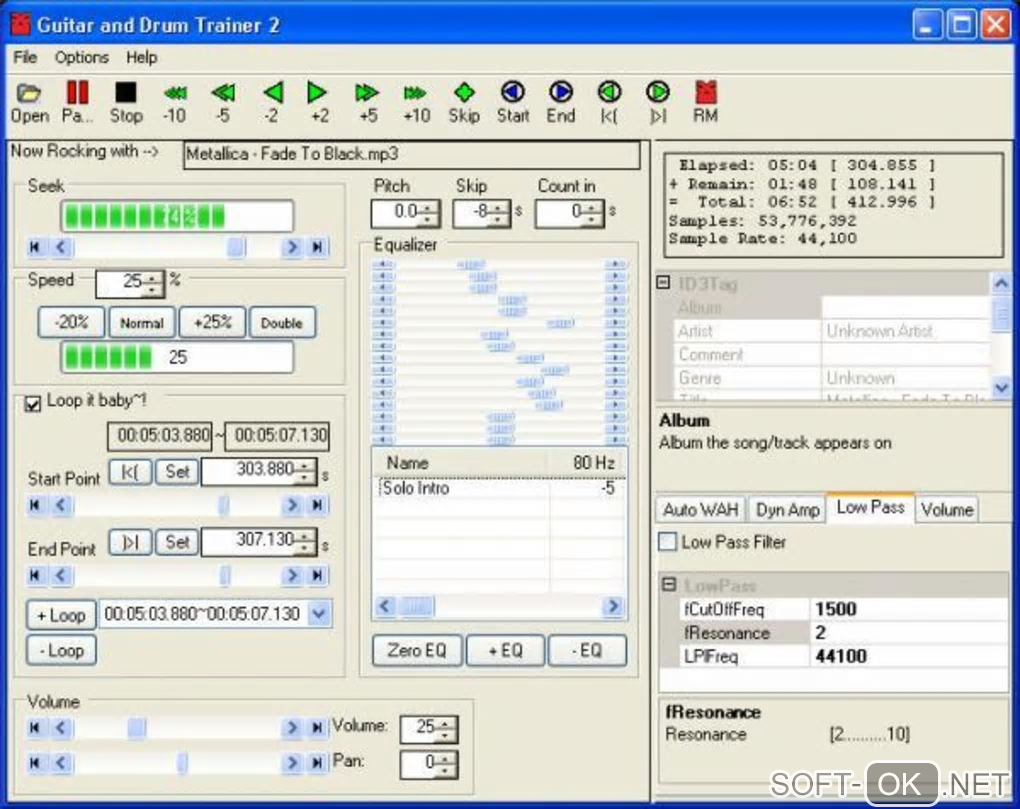
Task: Click the Pan slider thumb
Action: click(182, 762)
